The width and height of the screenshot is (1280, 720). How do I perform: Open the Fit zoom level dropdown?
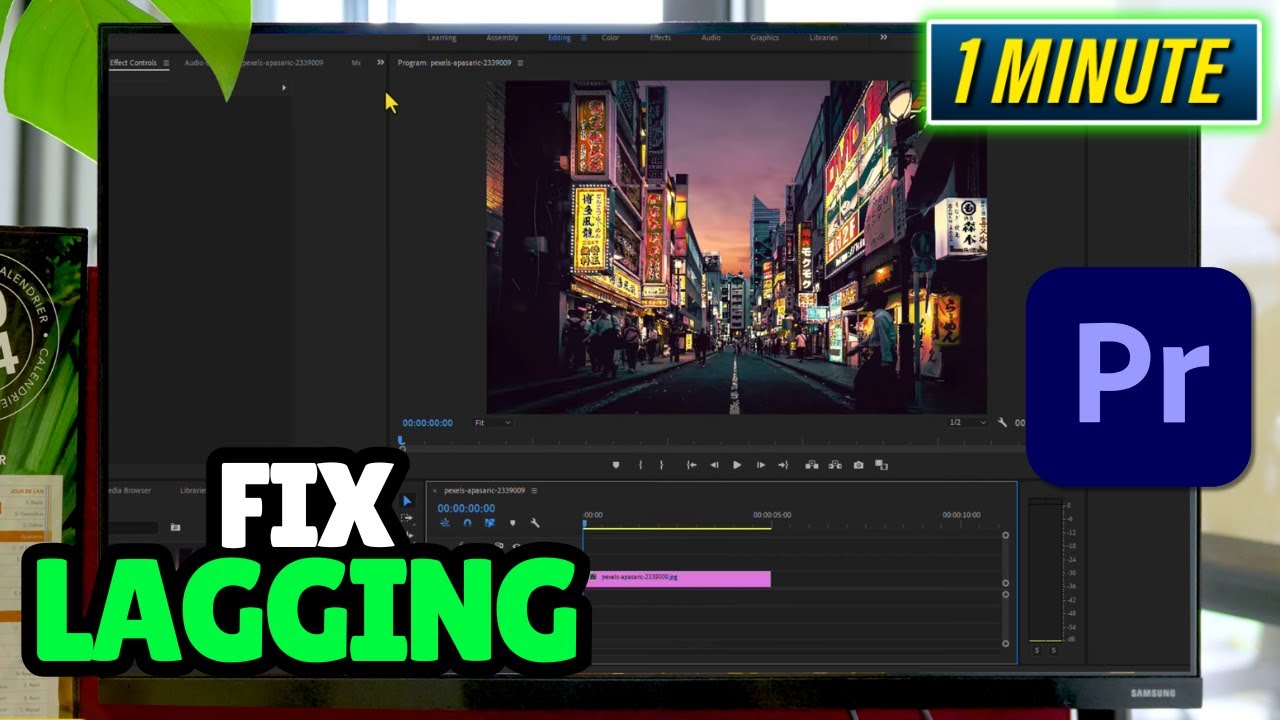coord(493,423)
